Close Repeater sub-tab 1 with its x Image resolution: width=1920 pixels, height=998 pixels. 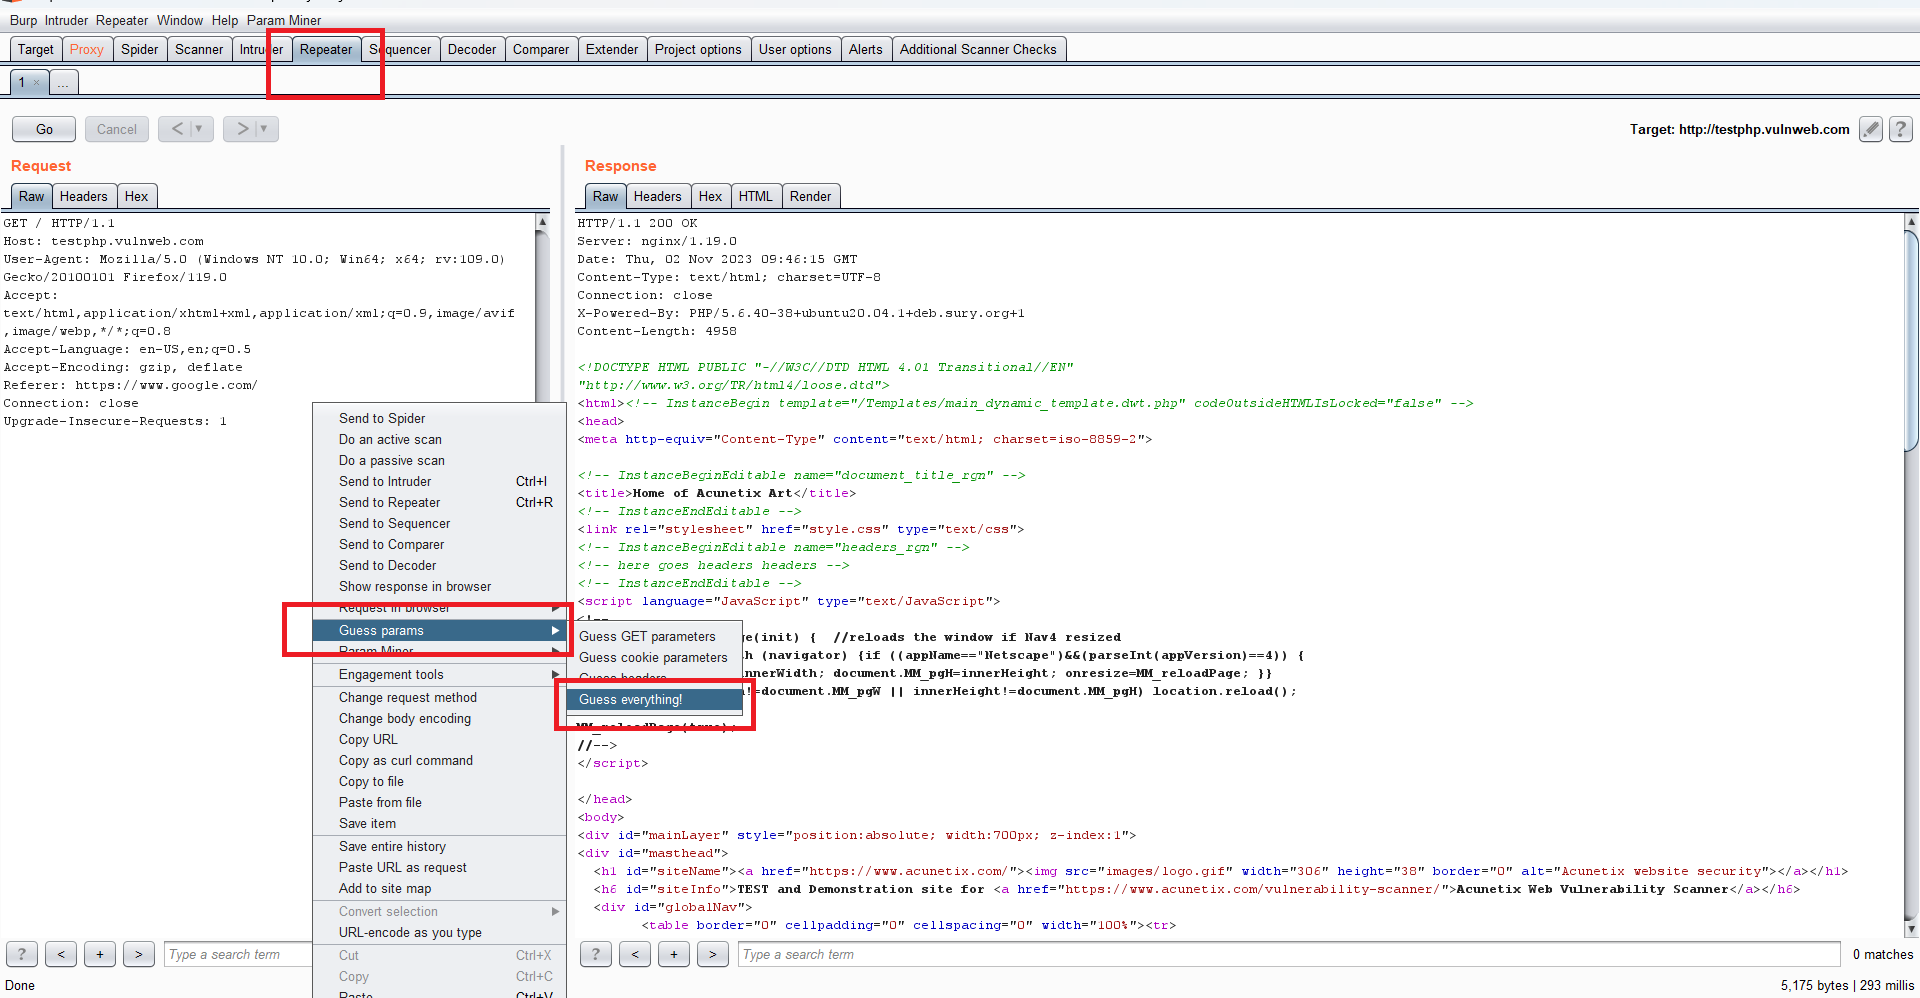point(36,83)
